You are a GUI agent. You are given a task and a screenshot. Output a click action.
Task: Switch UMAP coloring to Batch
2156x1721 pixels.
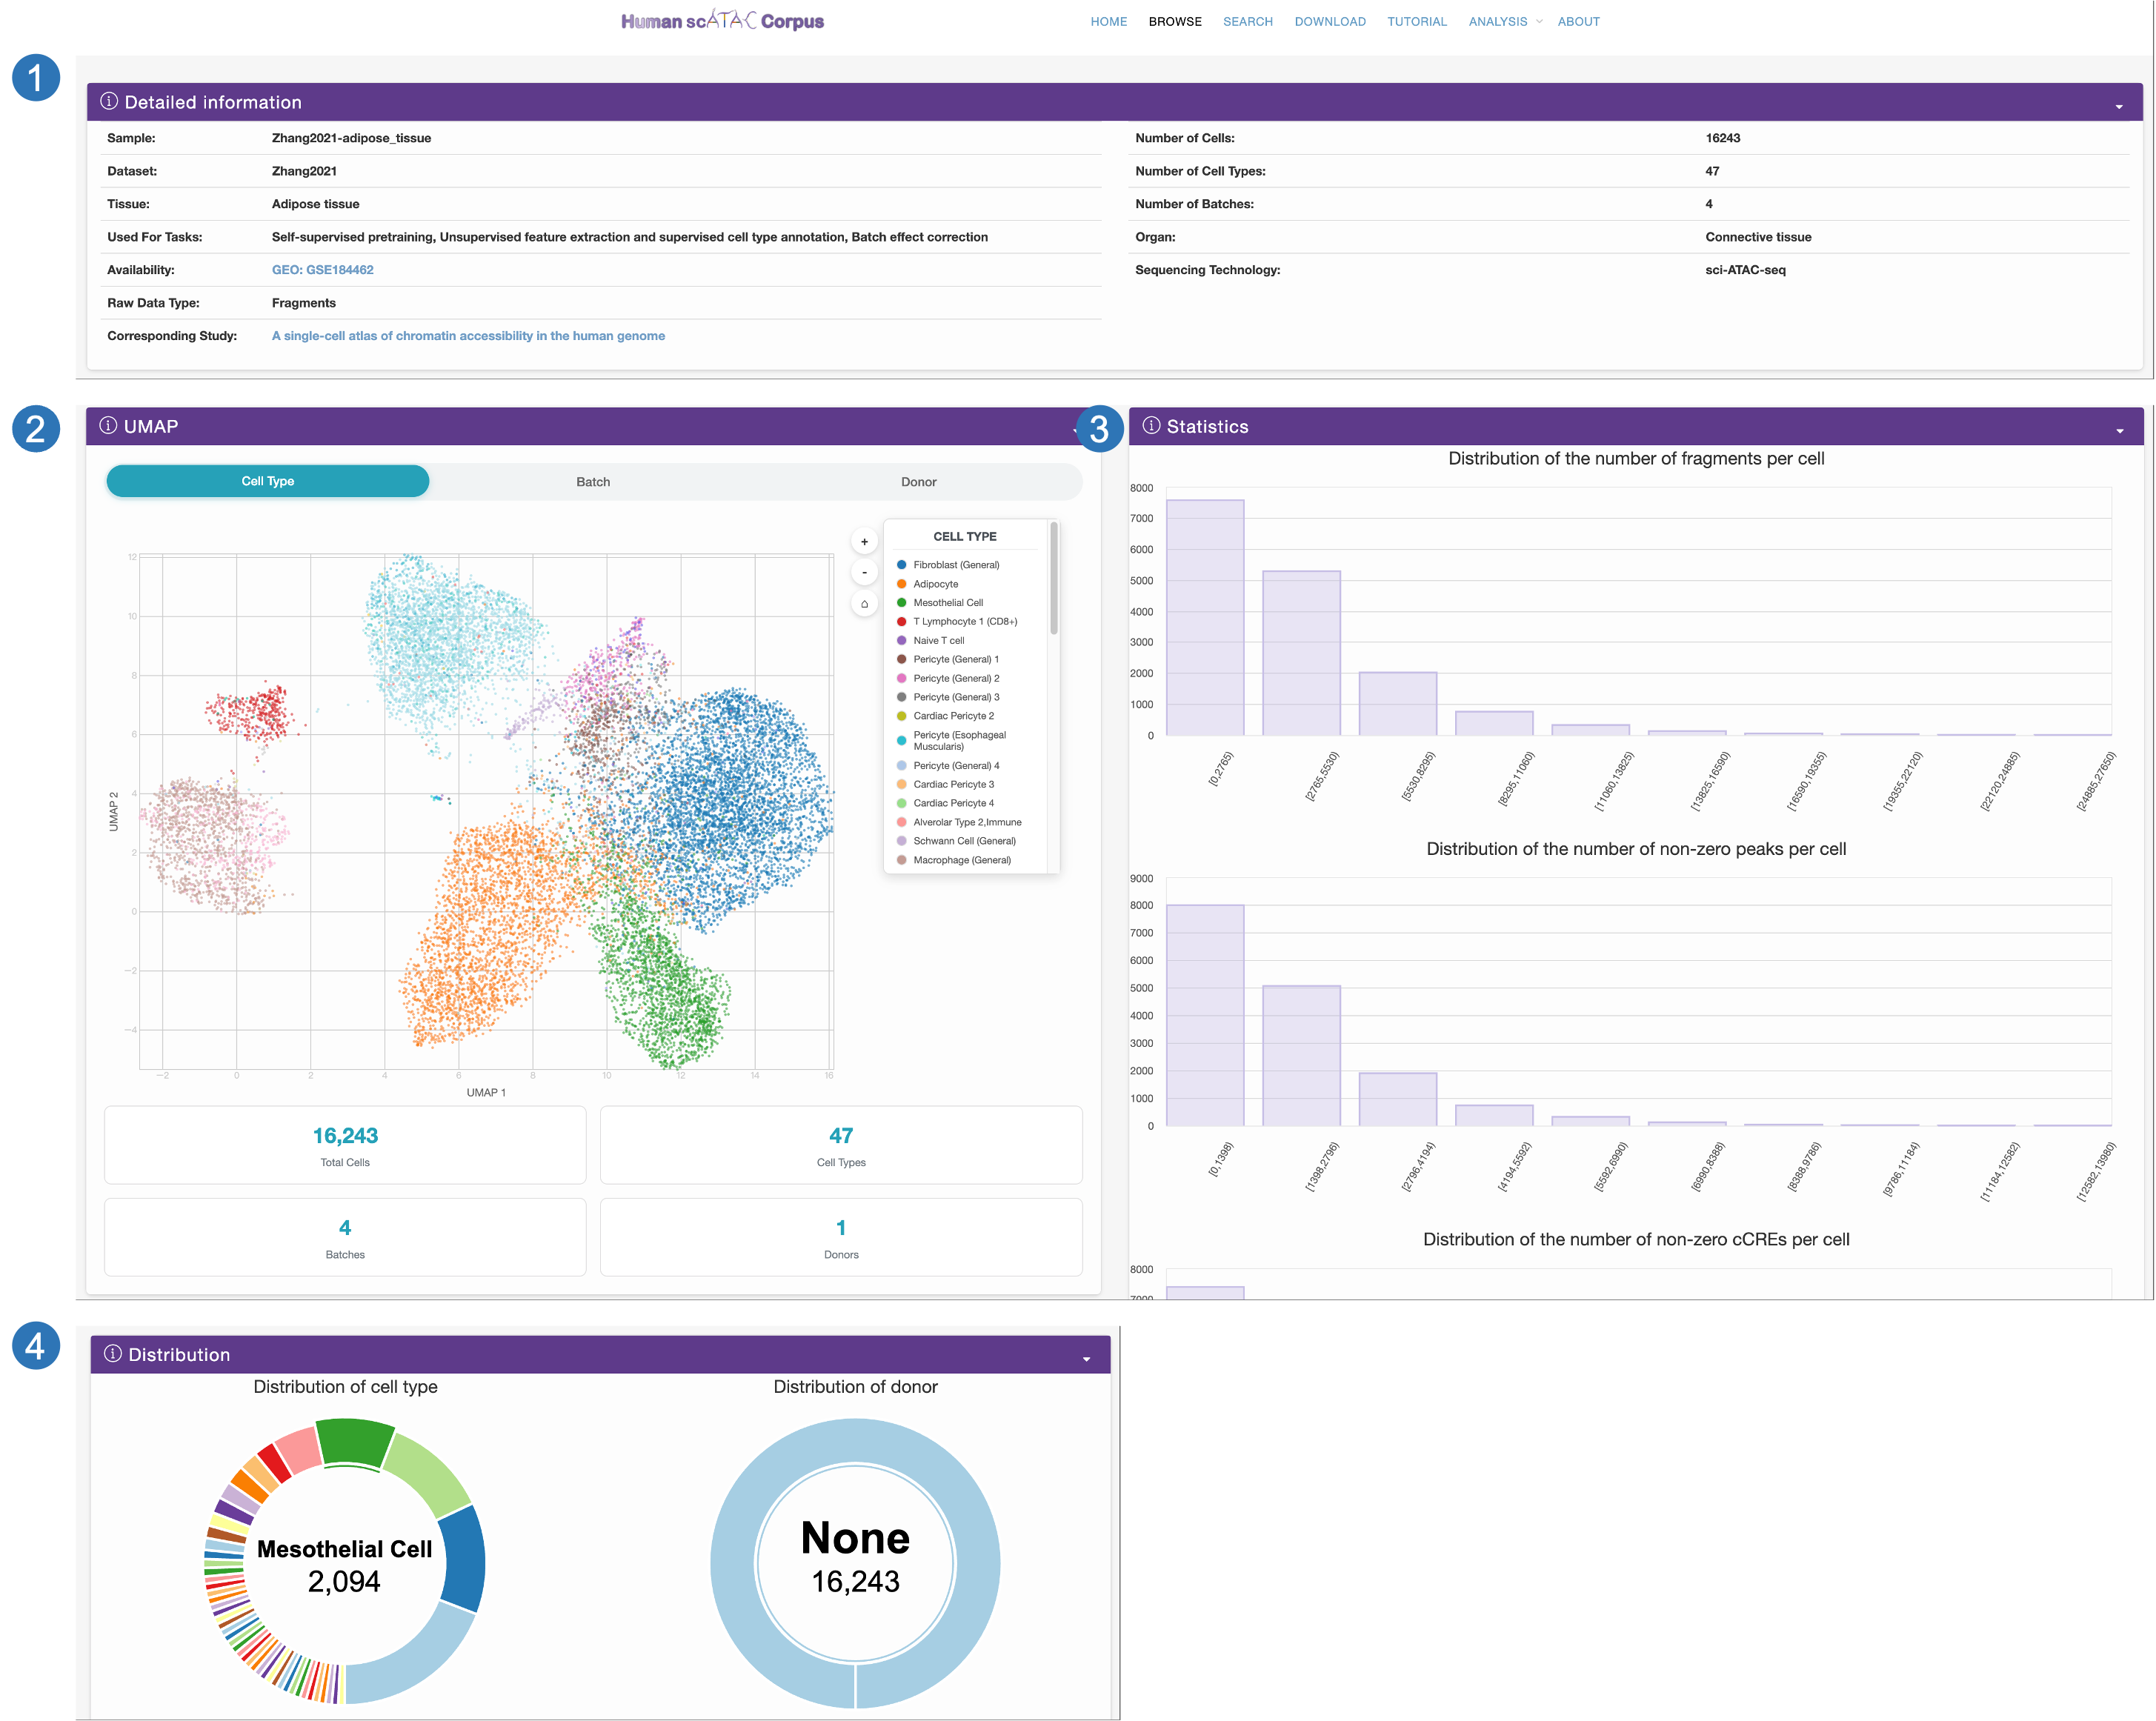(593, 482)
